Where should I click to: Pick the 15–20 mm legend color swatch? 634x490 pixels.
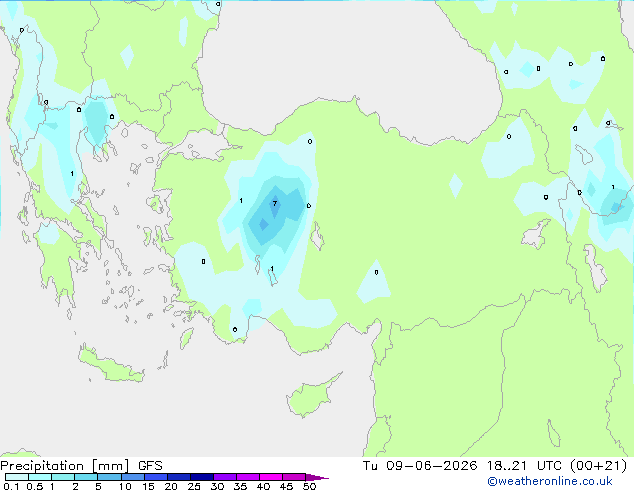point(155,477)
